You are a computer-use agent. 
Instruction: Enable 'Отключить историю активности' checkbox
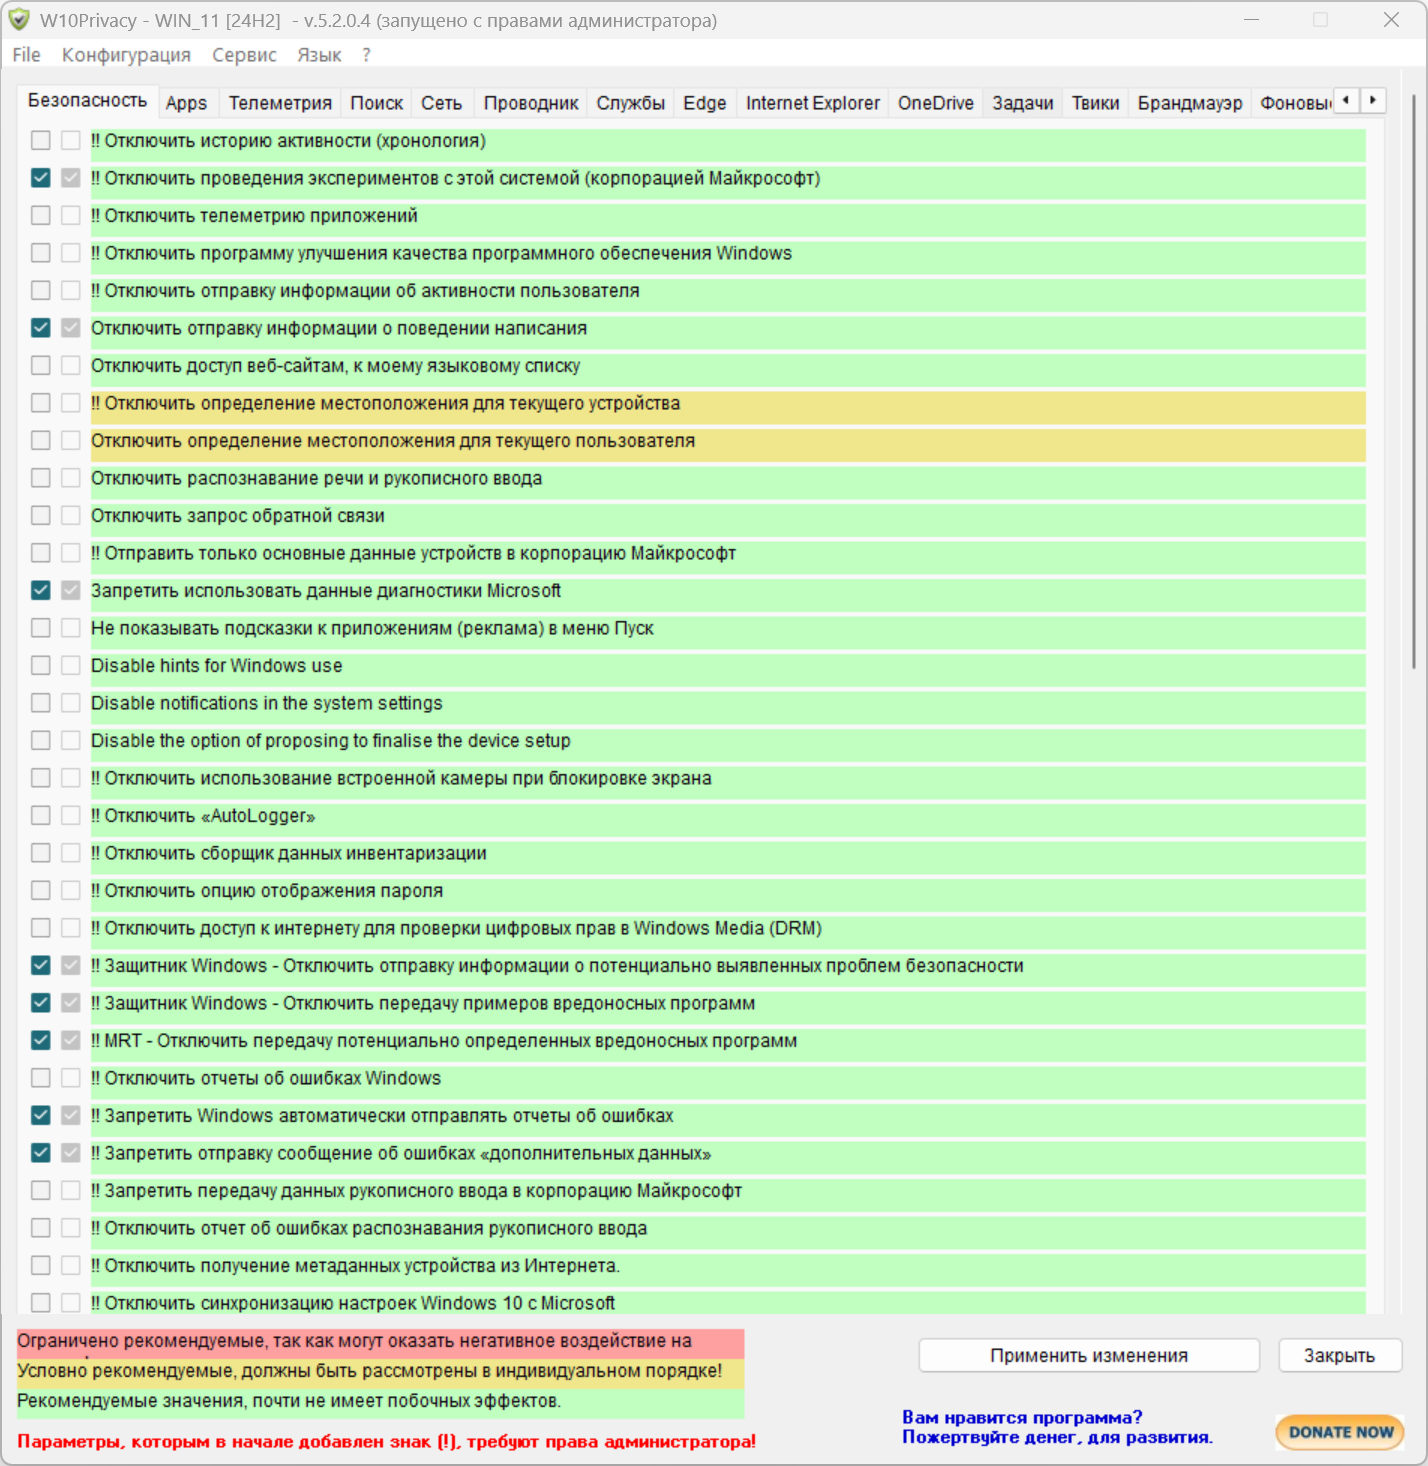(41, 141)
